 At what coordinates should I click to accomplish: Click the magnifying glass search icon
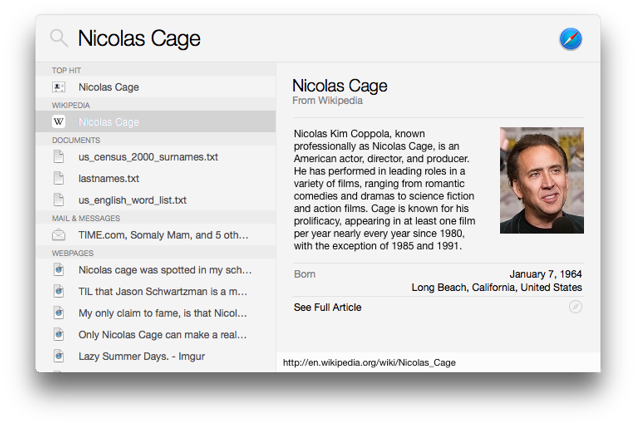[x=59, y=39]
